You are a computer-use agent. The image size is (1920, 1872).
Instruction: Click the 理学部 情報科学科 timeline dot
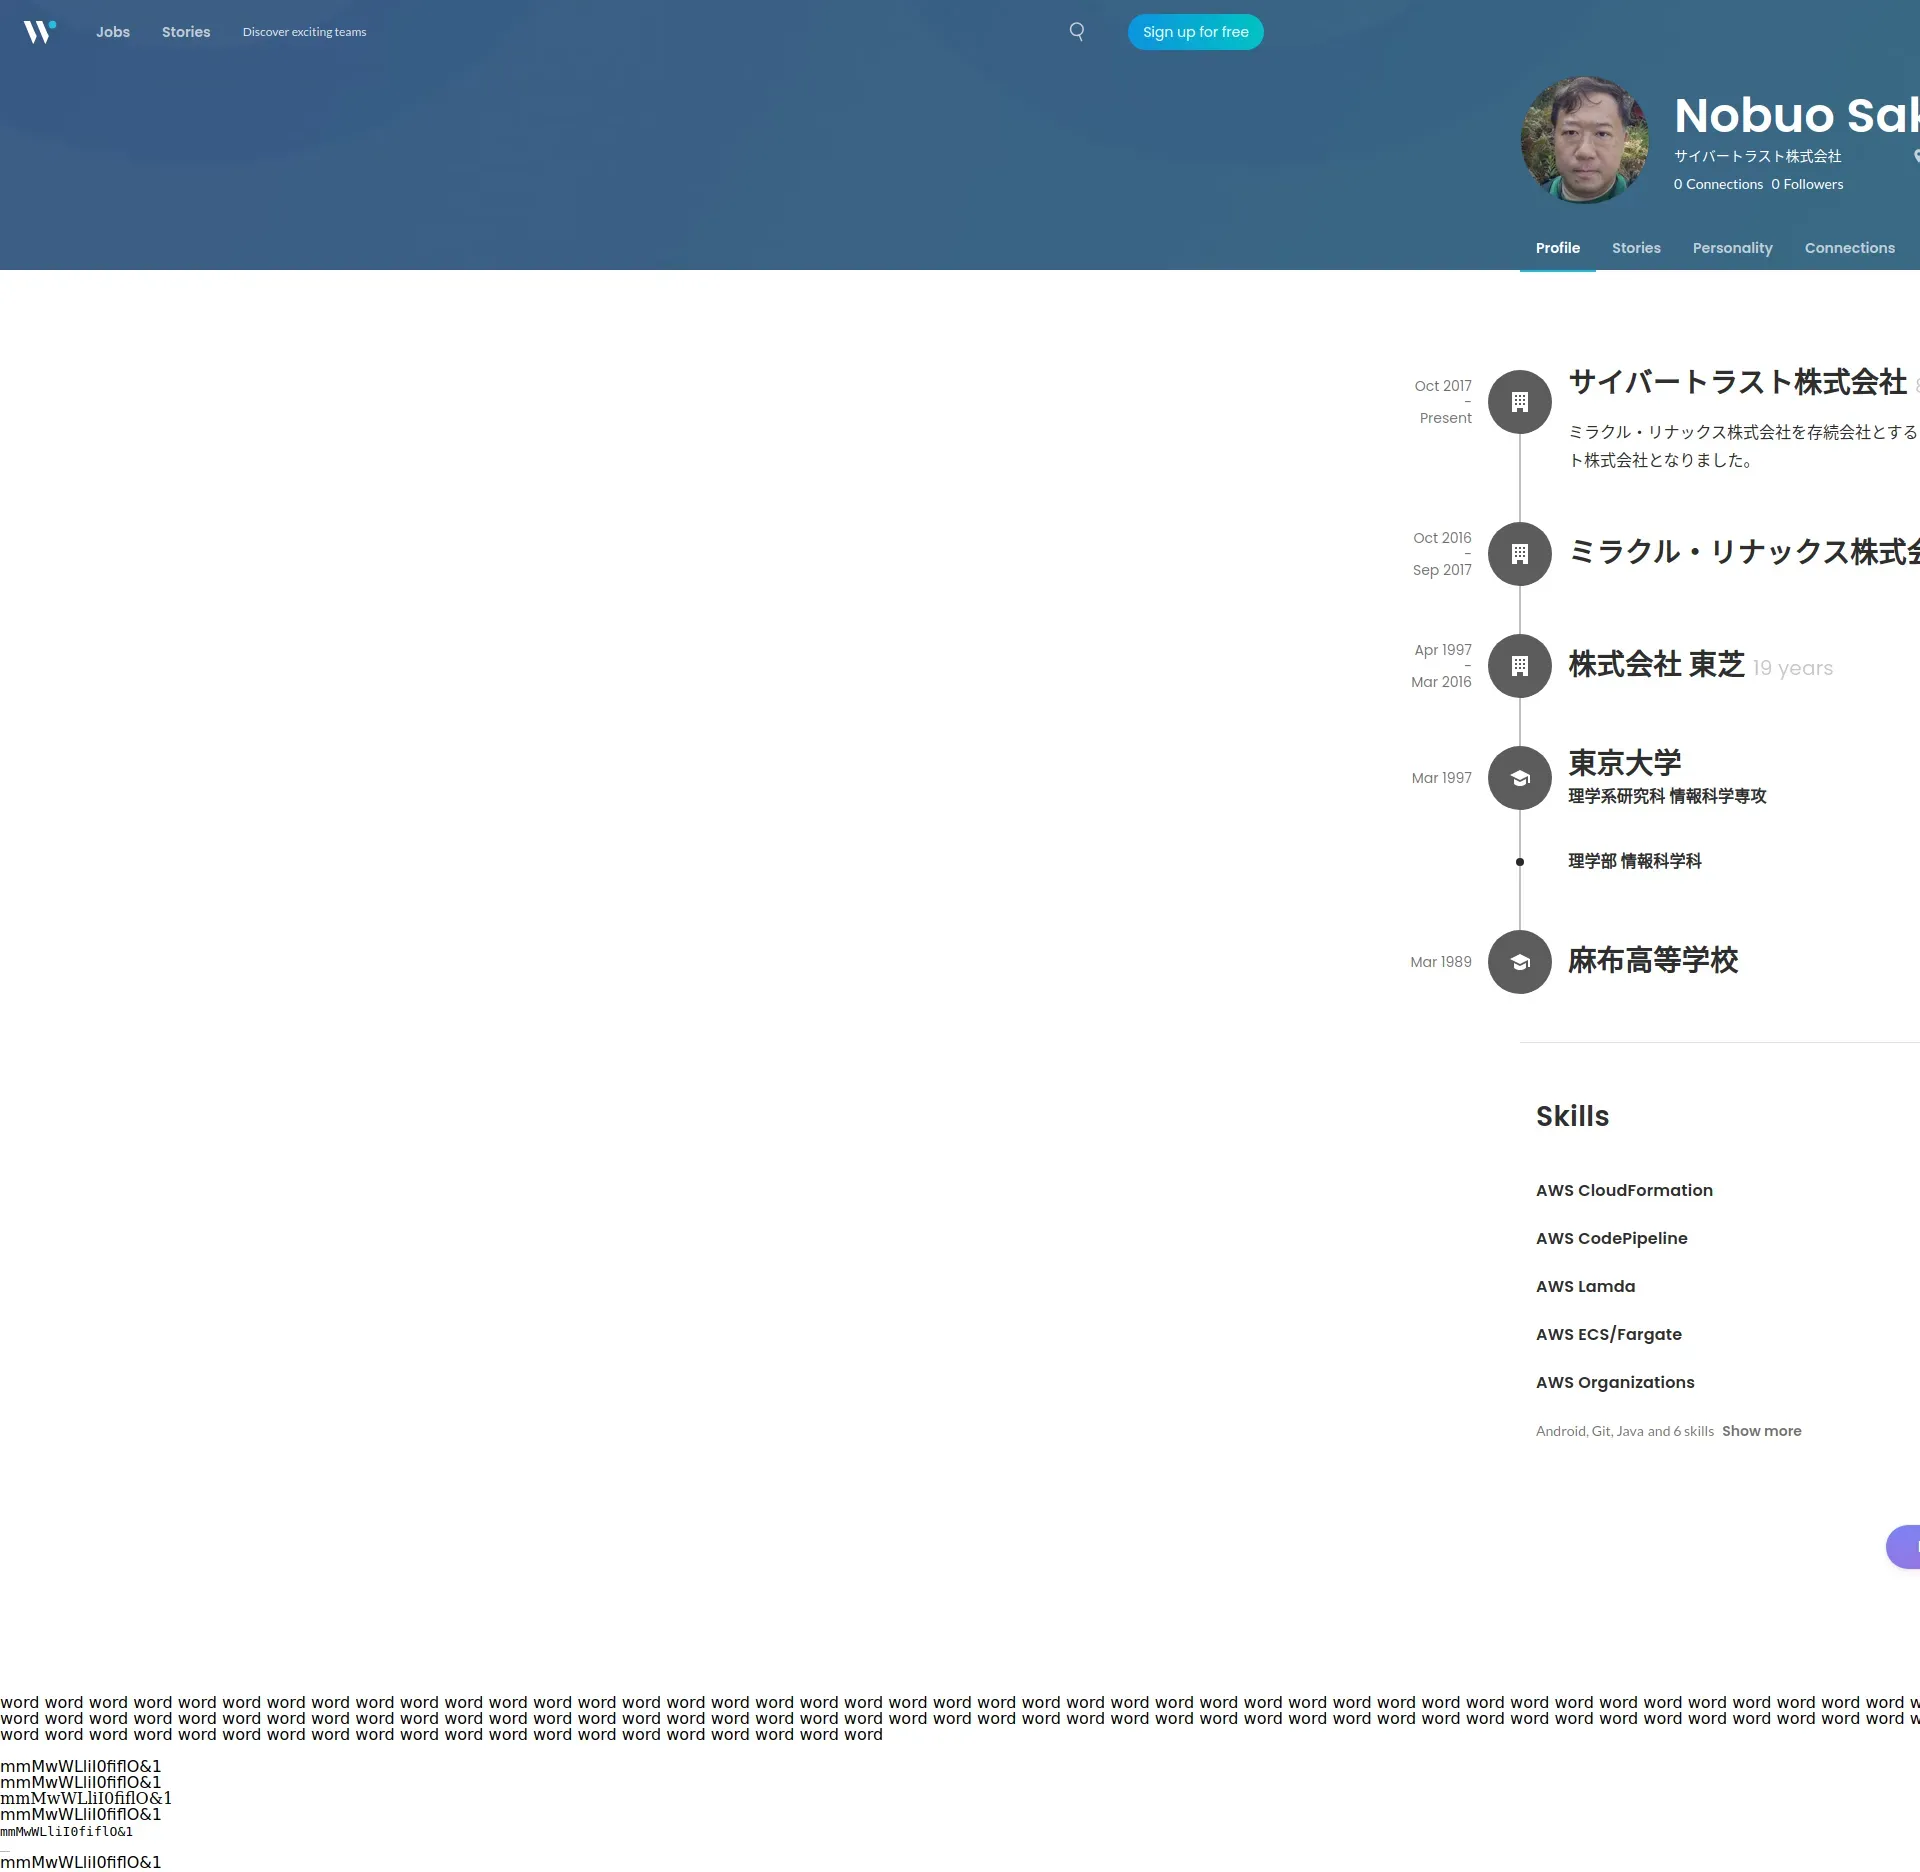pyautogui.click(x=1519, y=862)
